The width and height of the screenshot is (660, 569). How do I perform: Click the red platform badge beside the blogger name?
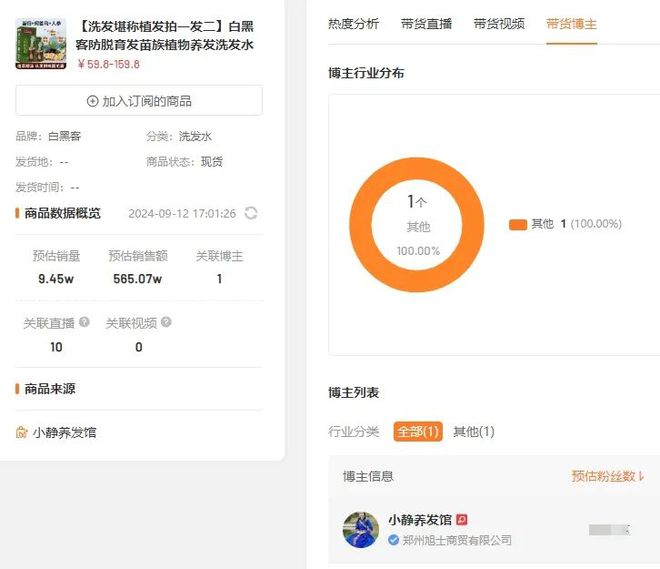pyautogui.click(x=462, y=520)
